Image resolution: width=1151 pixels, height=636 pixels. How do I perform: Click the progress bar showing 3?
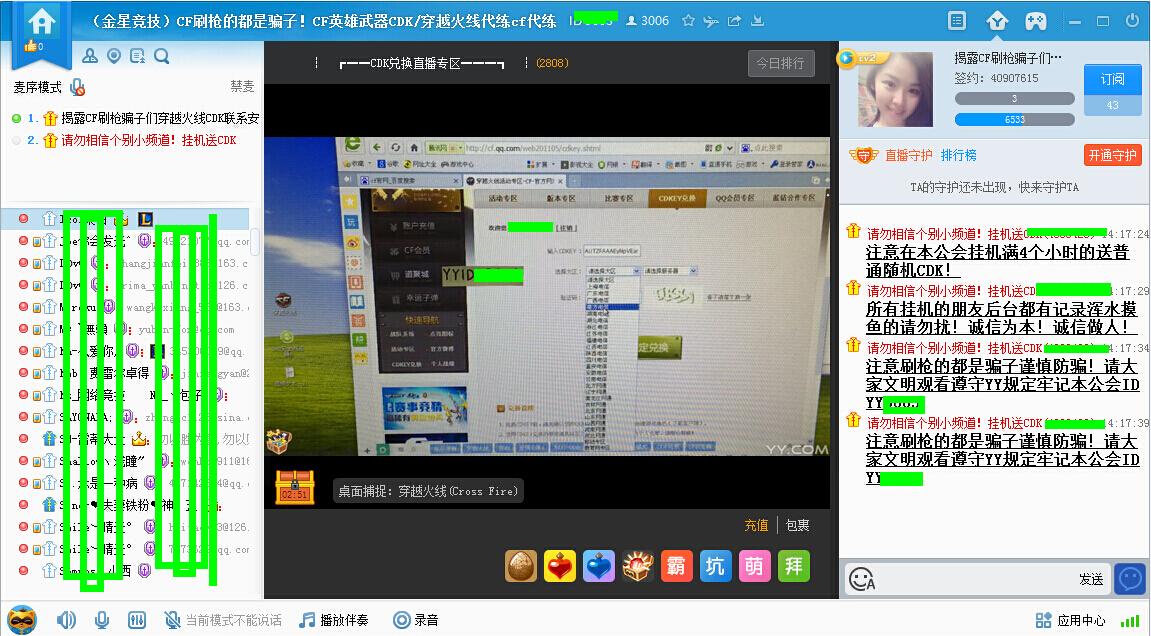click(x=1014, y=98)
